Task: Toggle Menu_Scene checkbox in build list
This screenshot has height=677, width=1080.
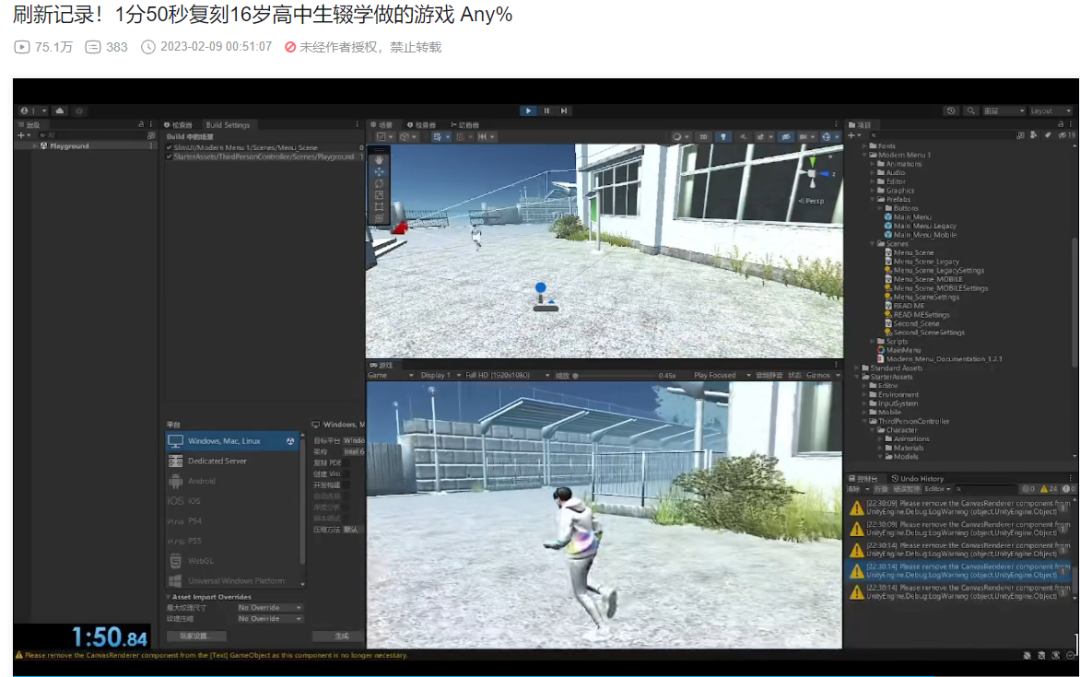Action: [x=169, y=147]
